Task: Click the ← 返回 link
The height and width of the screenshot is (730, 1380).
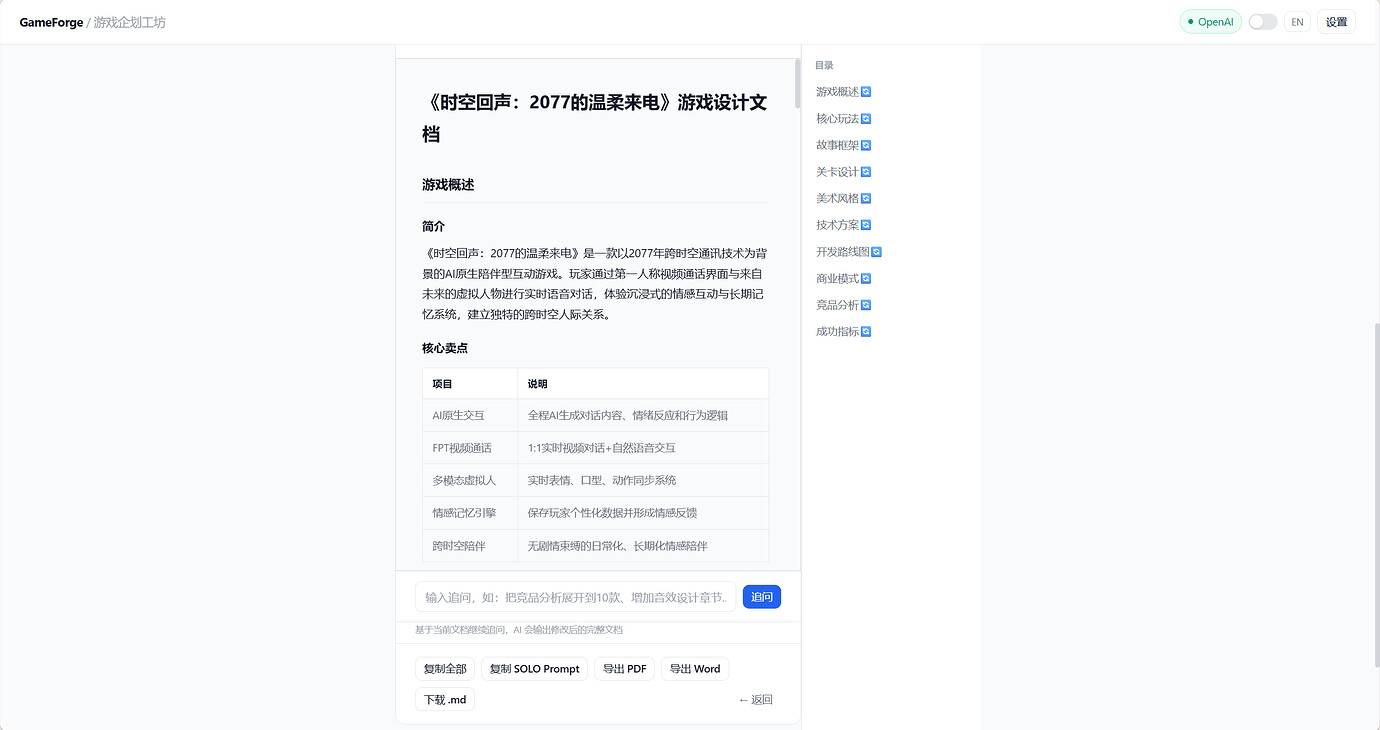Action: pos(755,700)
